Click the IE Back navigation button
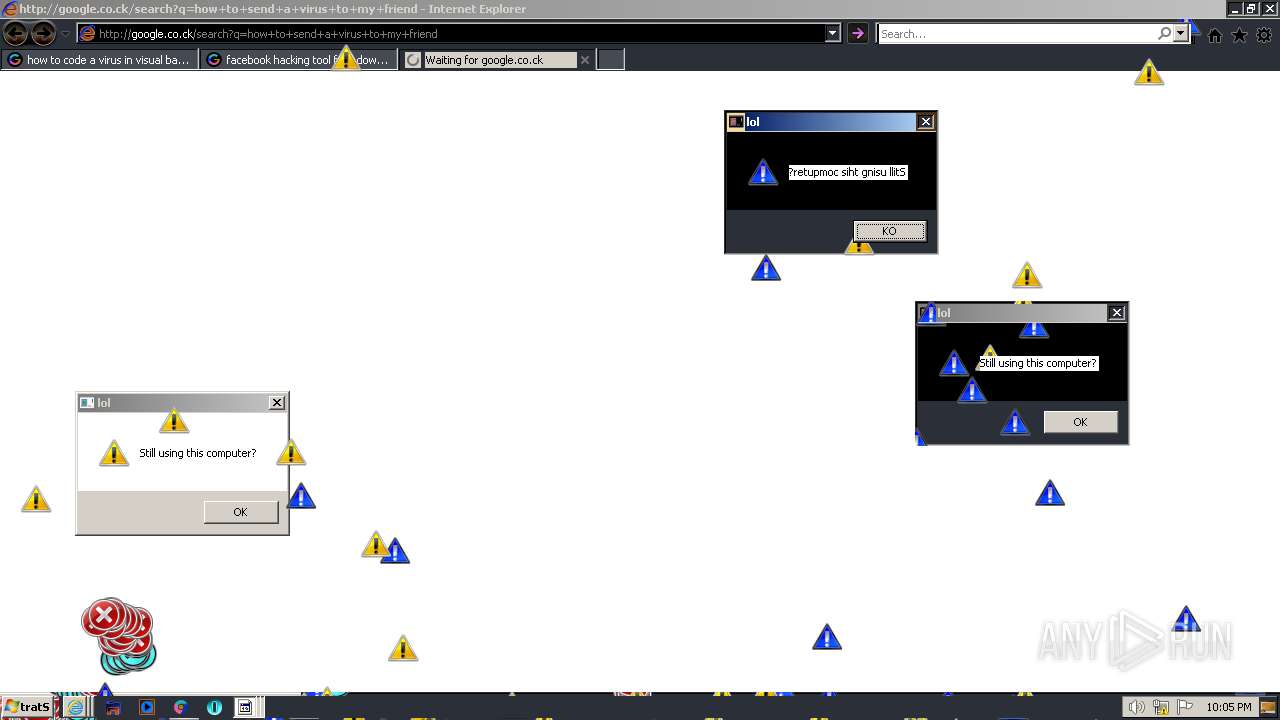This screenshot has width=1280, height=720. tap(16, 34)
